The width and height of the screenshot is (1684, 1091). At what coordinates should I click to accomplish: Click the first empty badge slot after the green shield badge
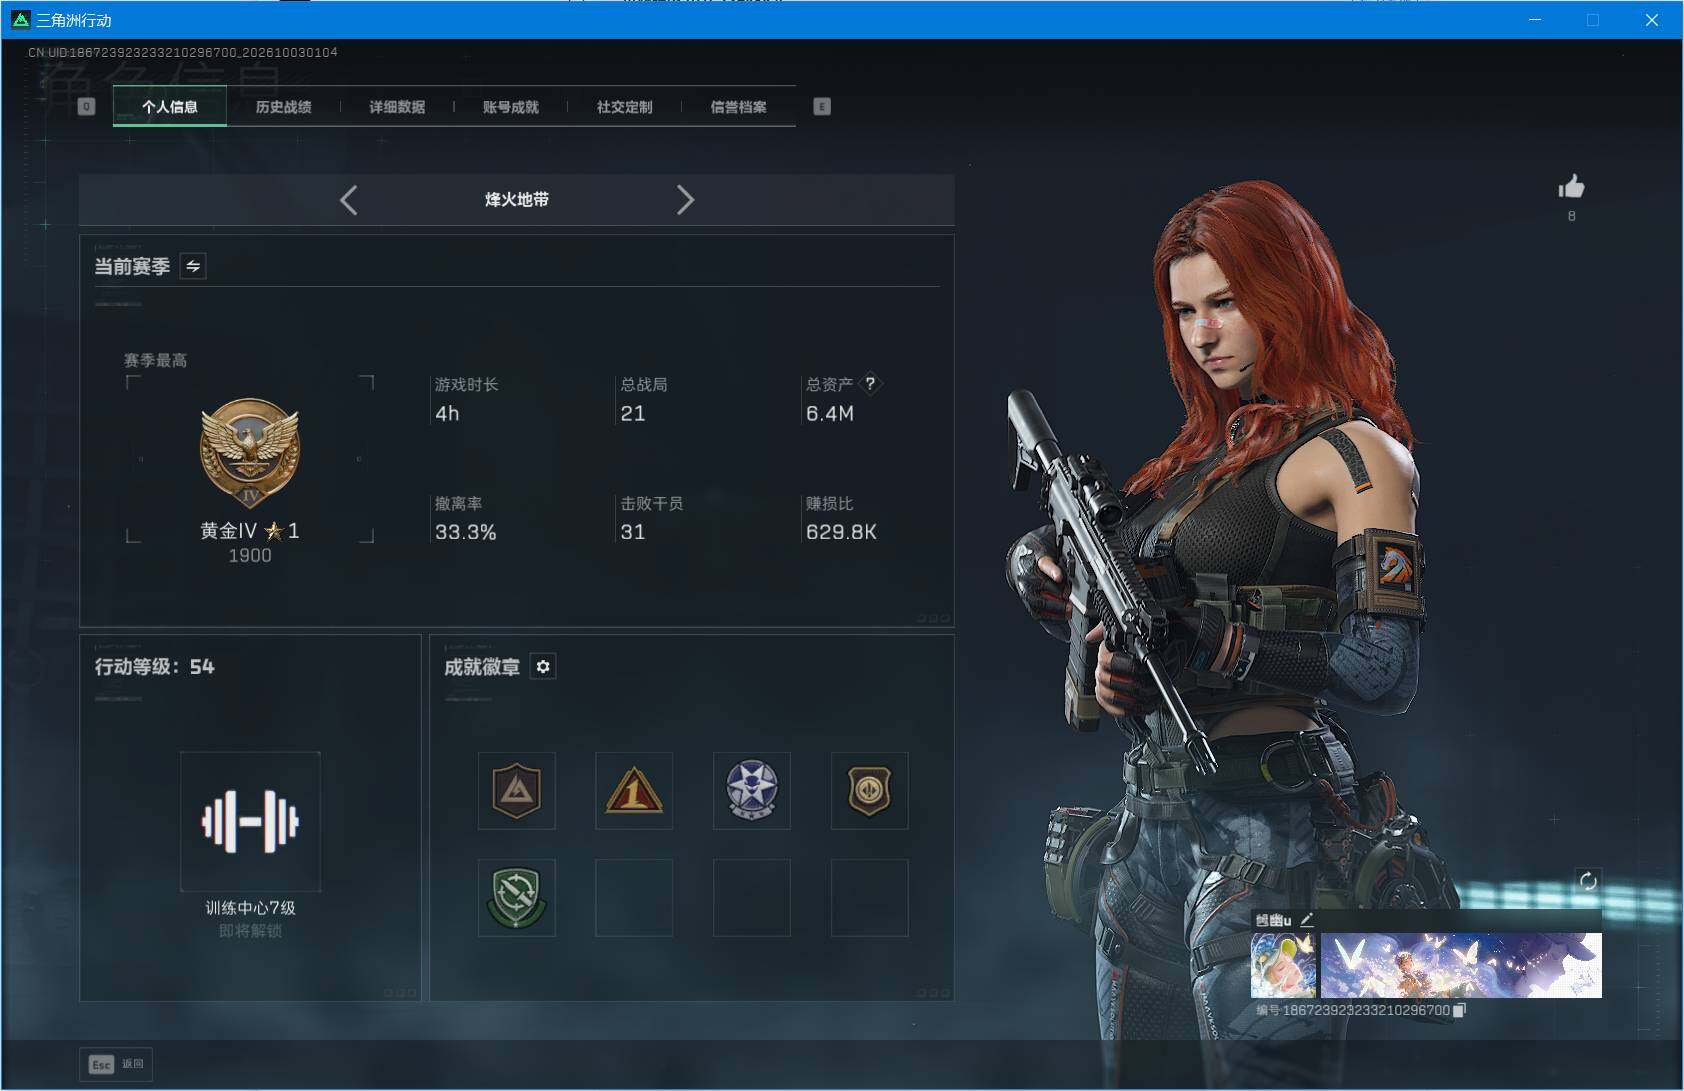634,898
